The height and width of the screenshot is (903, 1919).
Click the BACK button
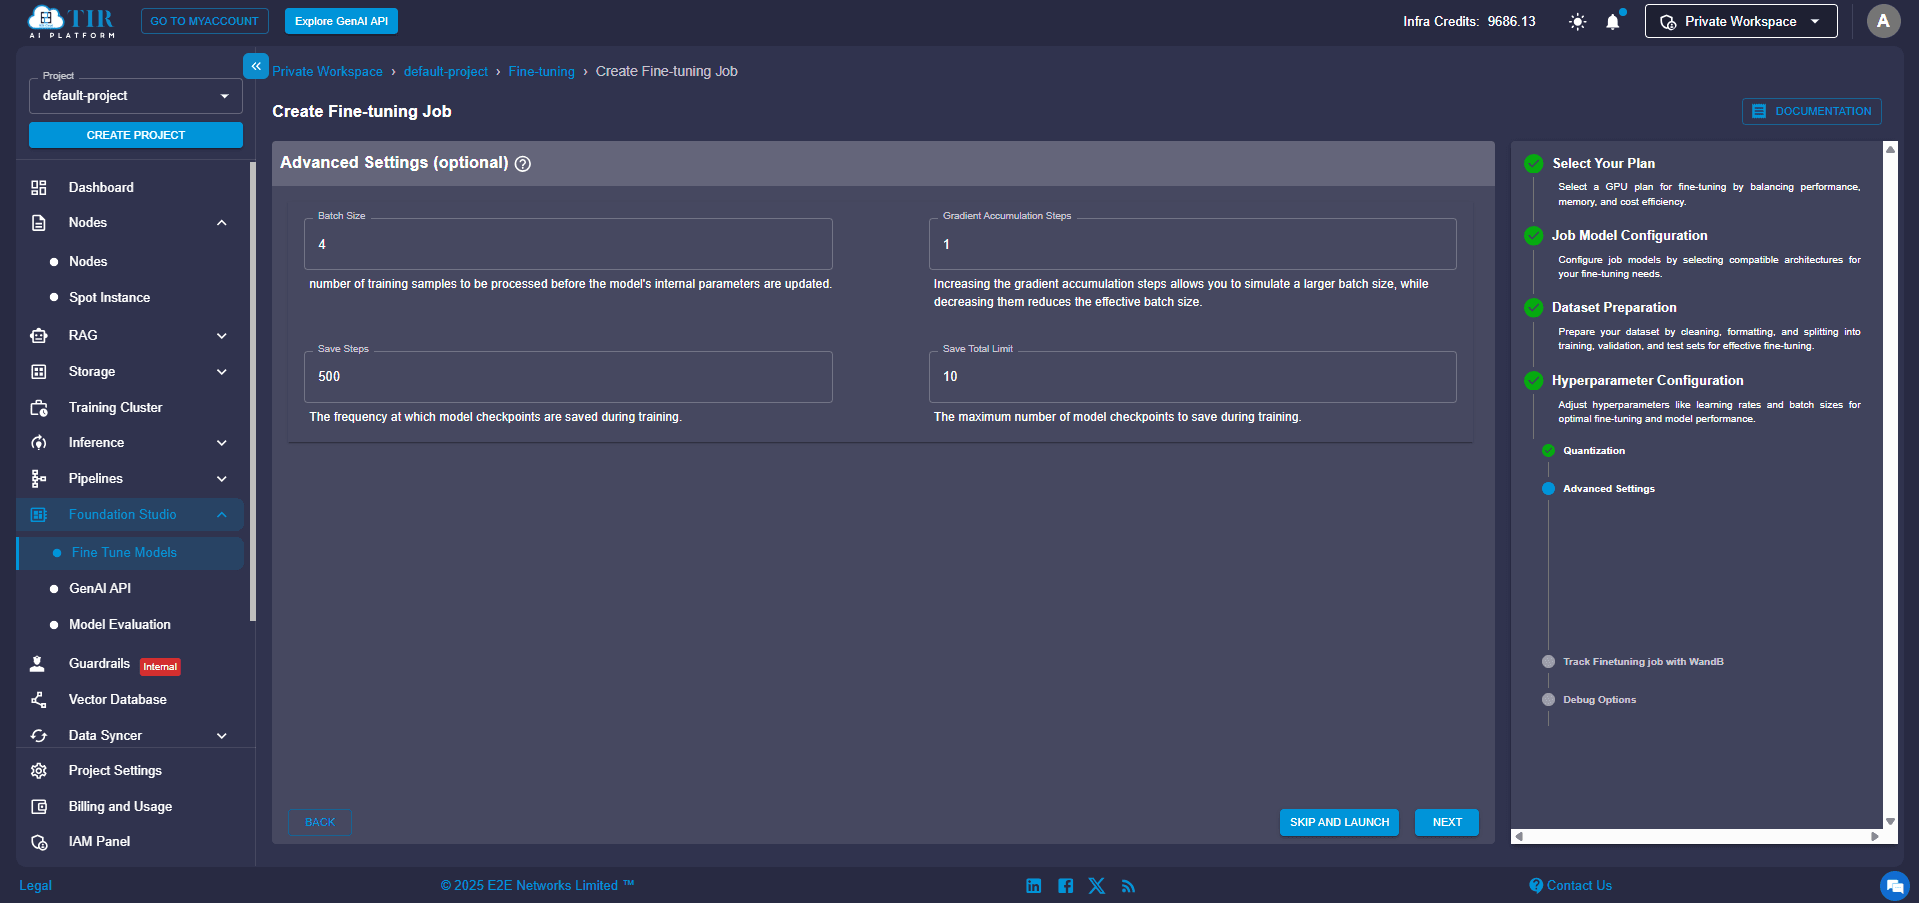pyautogui.click(x=320, y=822)
